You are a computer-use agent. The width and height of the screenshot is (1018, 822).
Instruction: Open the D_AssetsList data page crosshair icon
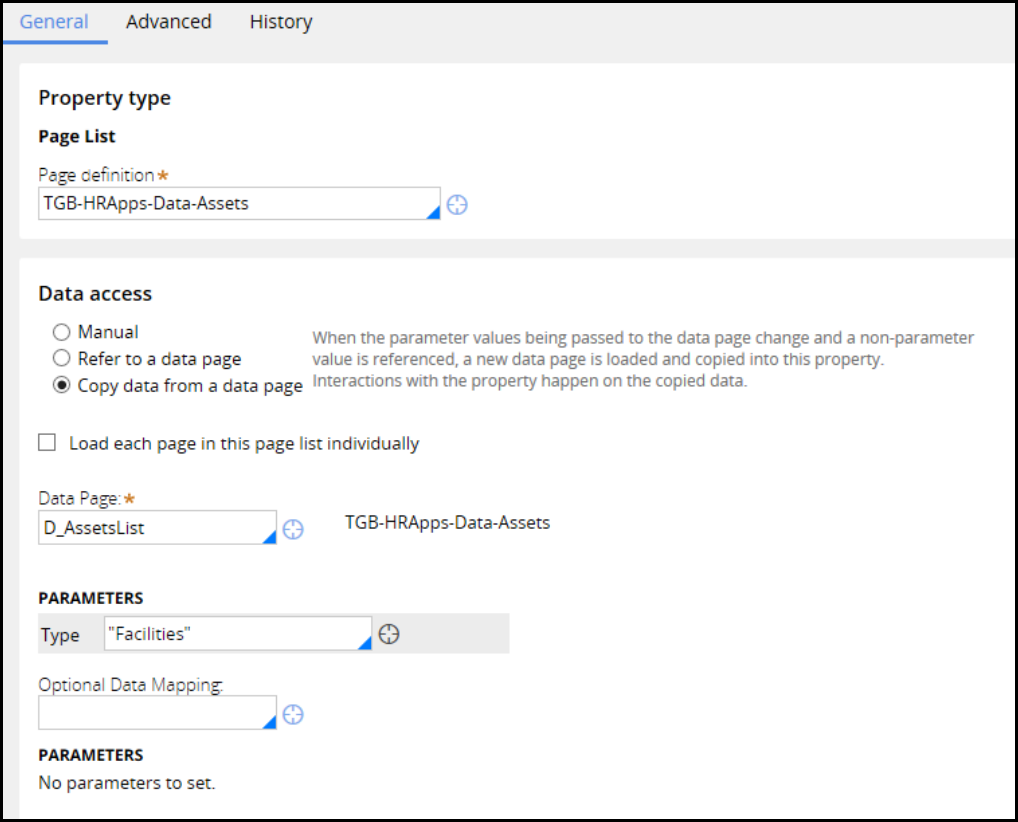[x=293, y=530]
